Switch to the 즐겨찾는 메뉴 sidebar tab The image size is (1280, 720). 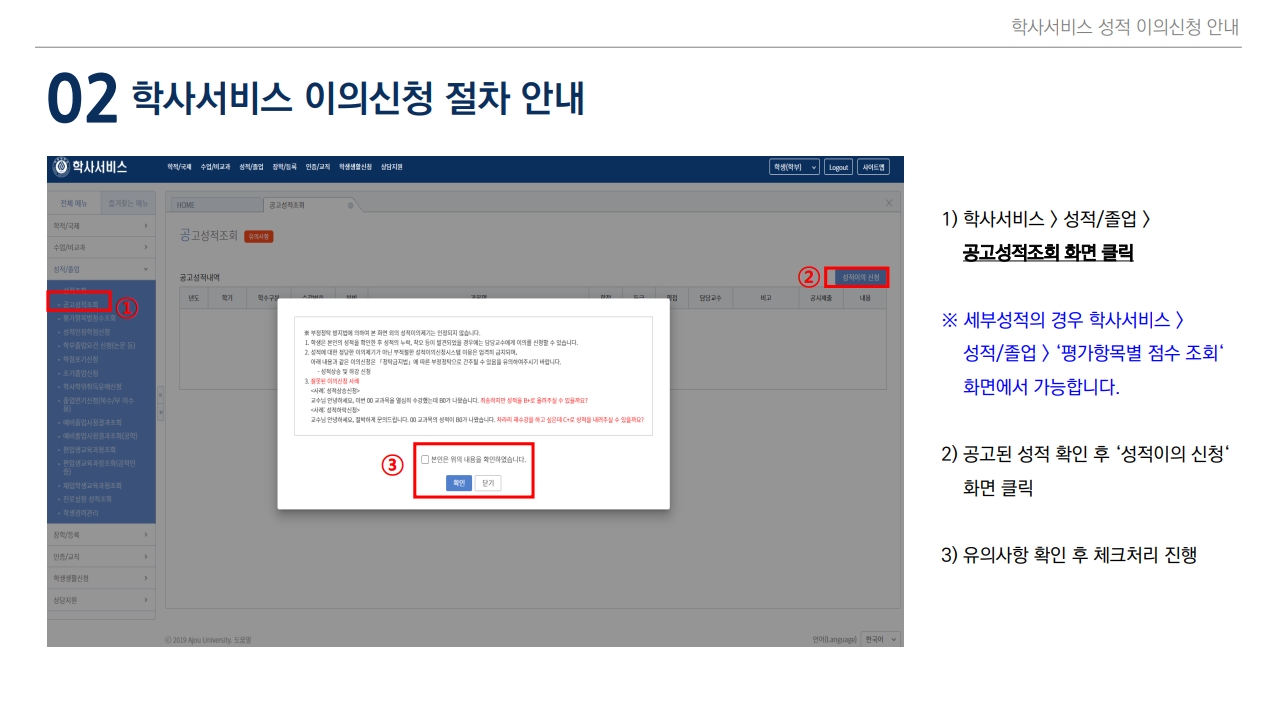point(128,204)
